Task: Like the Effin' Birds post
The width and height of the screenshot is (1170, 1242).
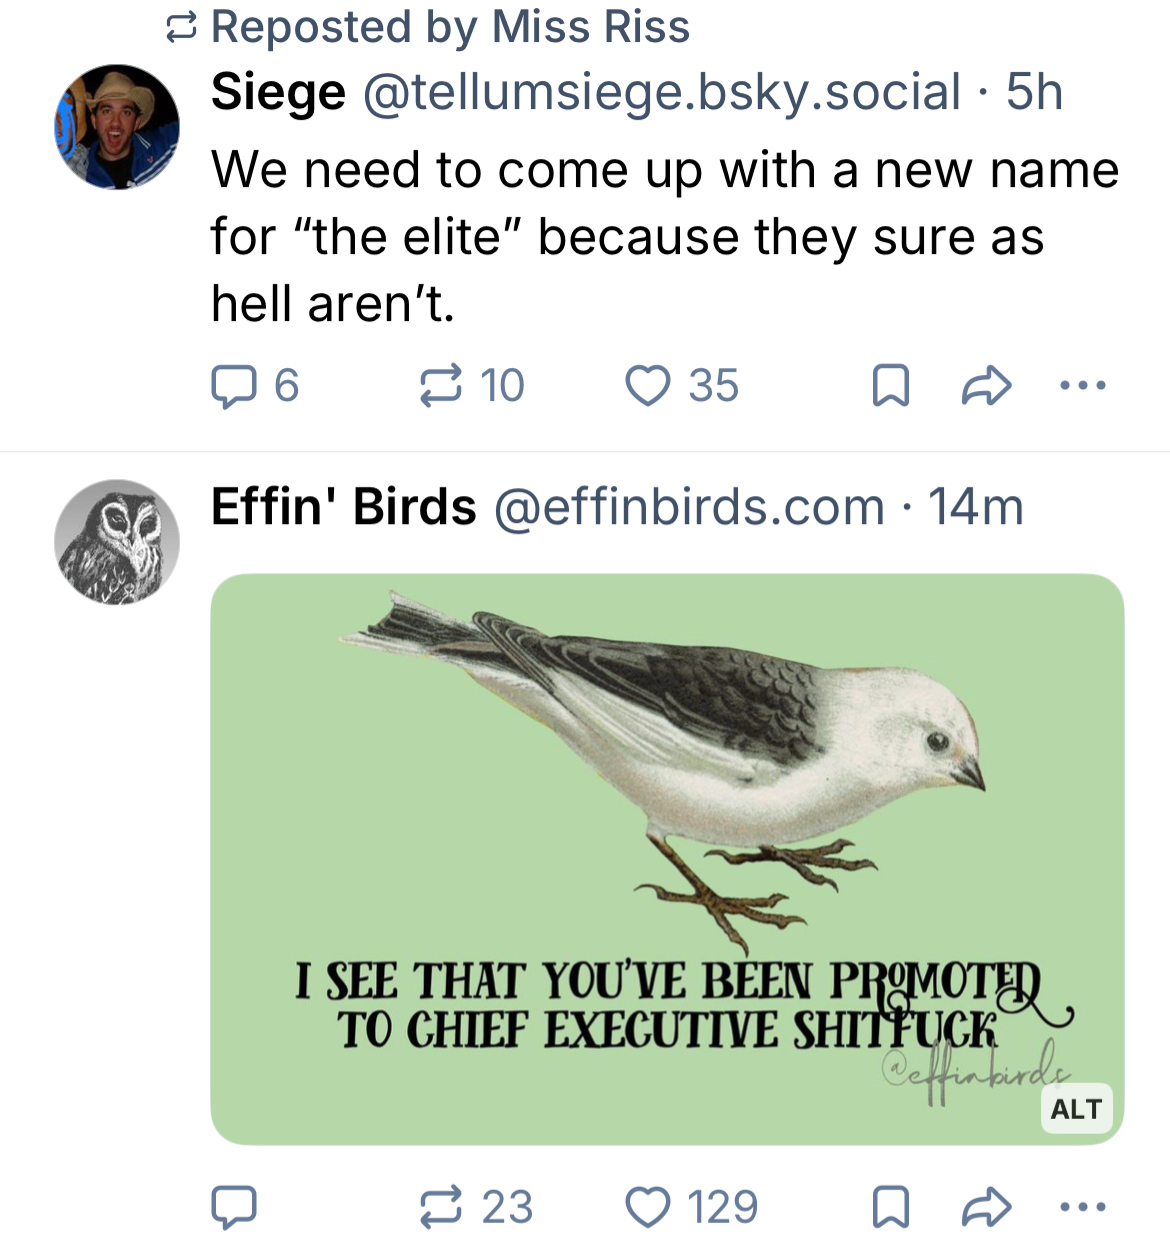Action: [x=648, y=1207]
